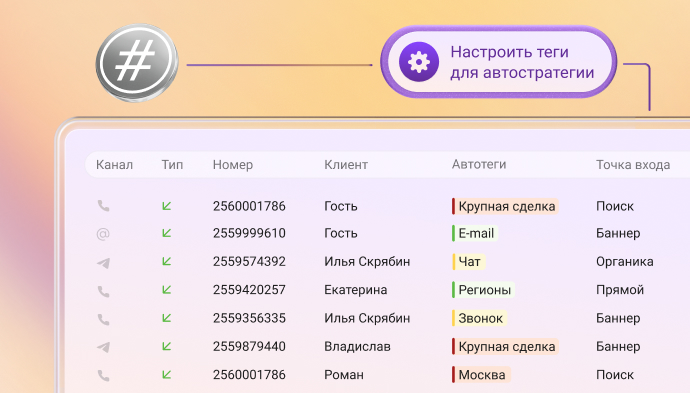Sort by the Канал column header
Image resolution: width=690 pixels, height=393 pixels.
(114, 165)
